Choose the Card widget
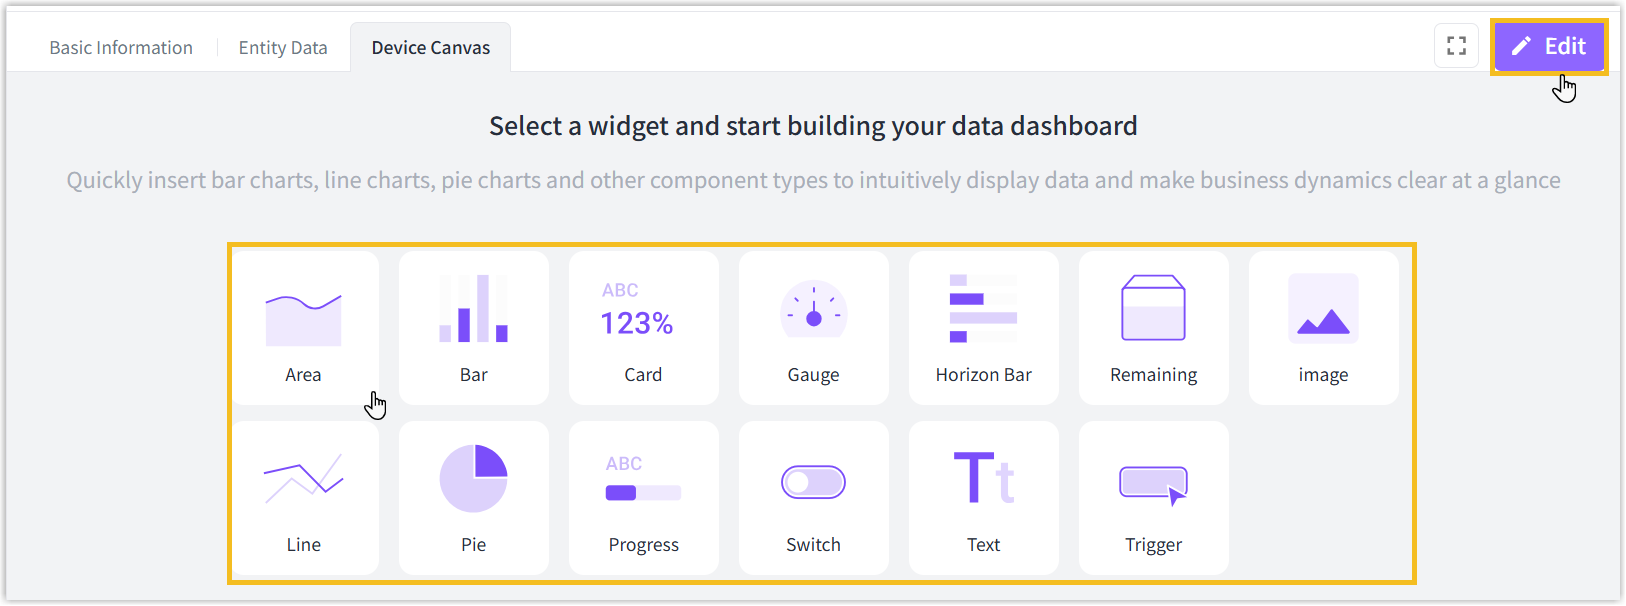The width and height of the screenshot is (1626, 606). (x=643, y=327)
